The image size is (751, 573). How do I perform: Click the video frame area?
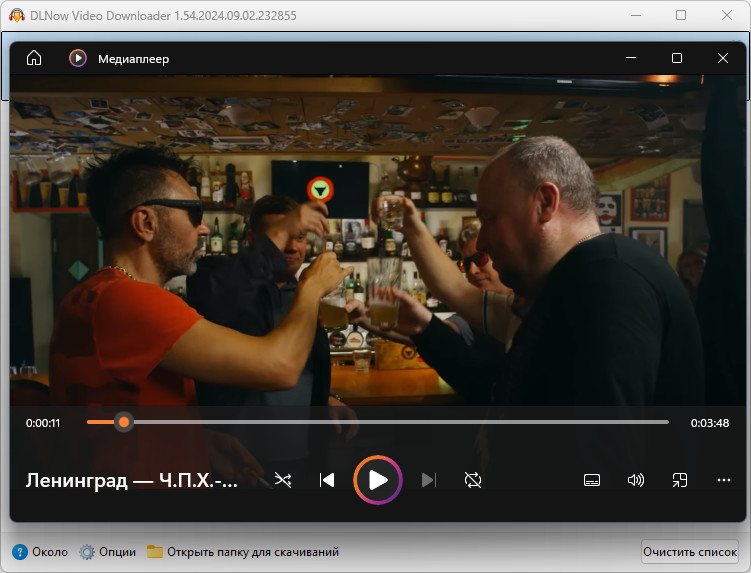click(378, 240)
